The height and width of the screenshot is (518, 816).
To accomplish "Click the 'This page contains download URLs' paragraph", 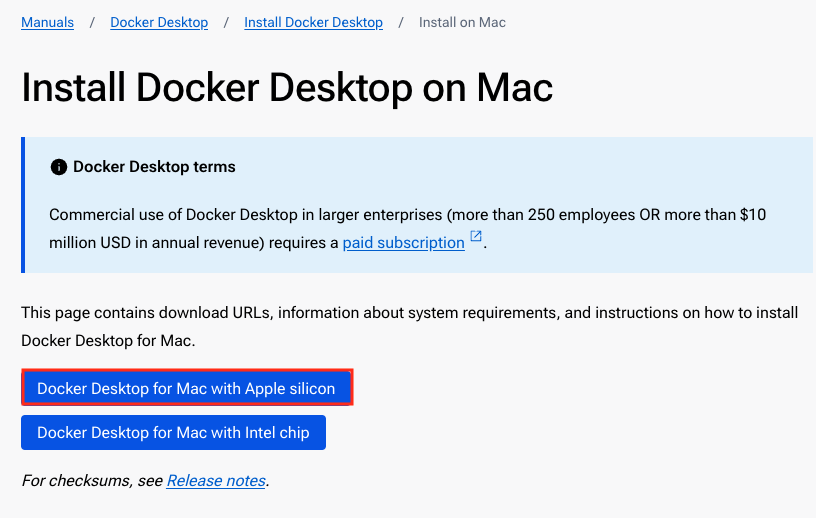I will coord(410,326).
